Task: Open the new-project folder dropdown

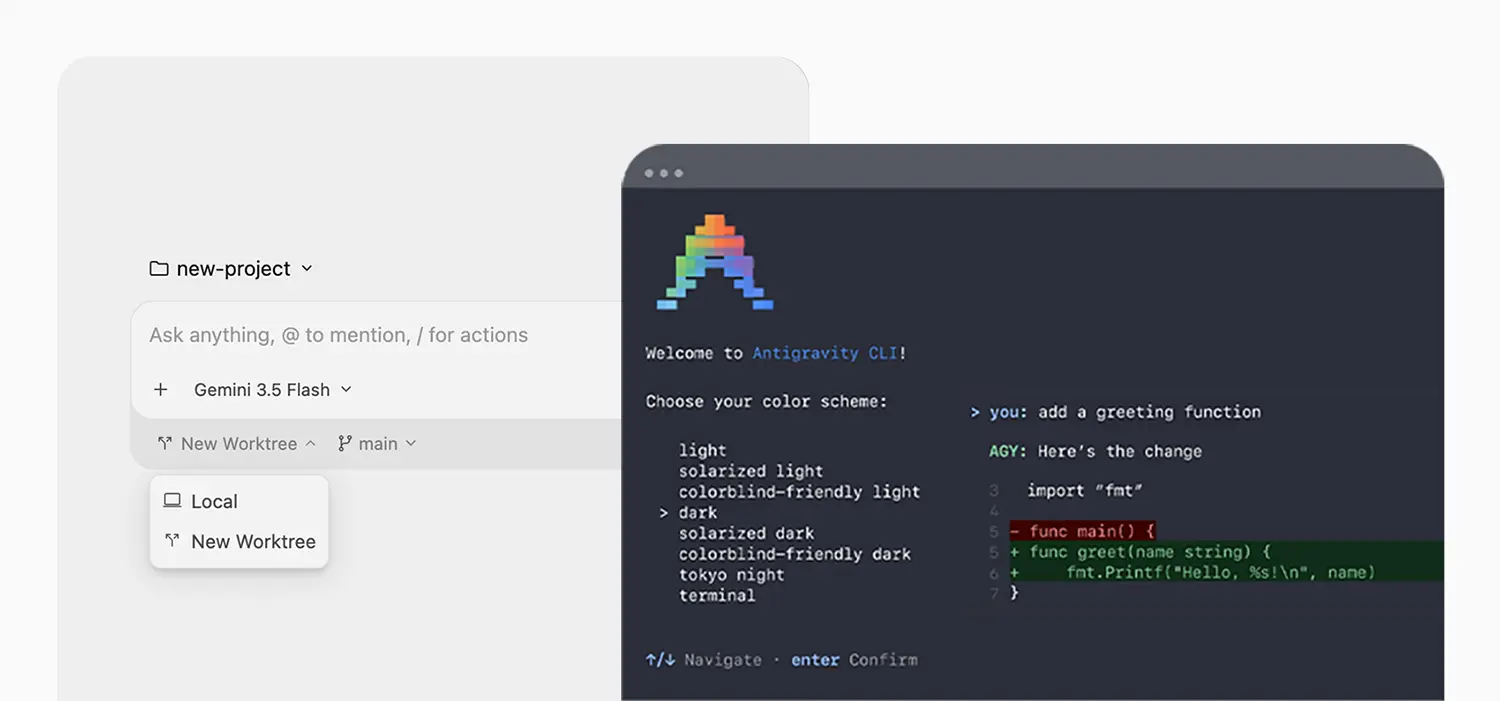Action: point(231,269)
